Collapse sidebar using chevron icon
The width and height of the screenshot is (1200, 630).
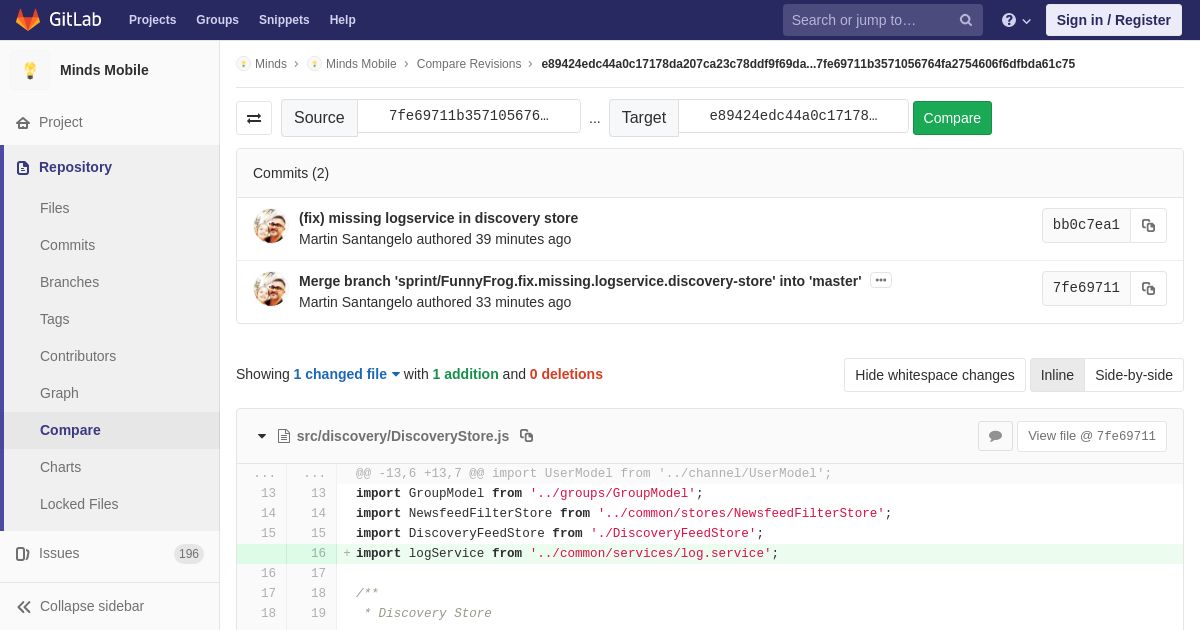[x=24, y=607]
